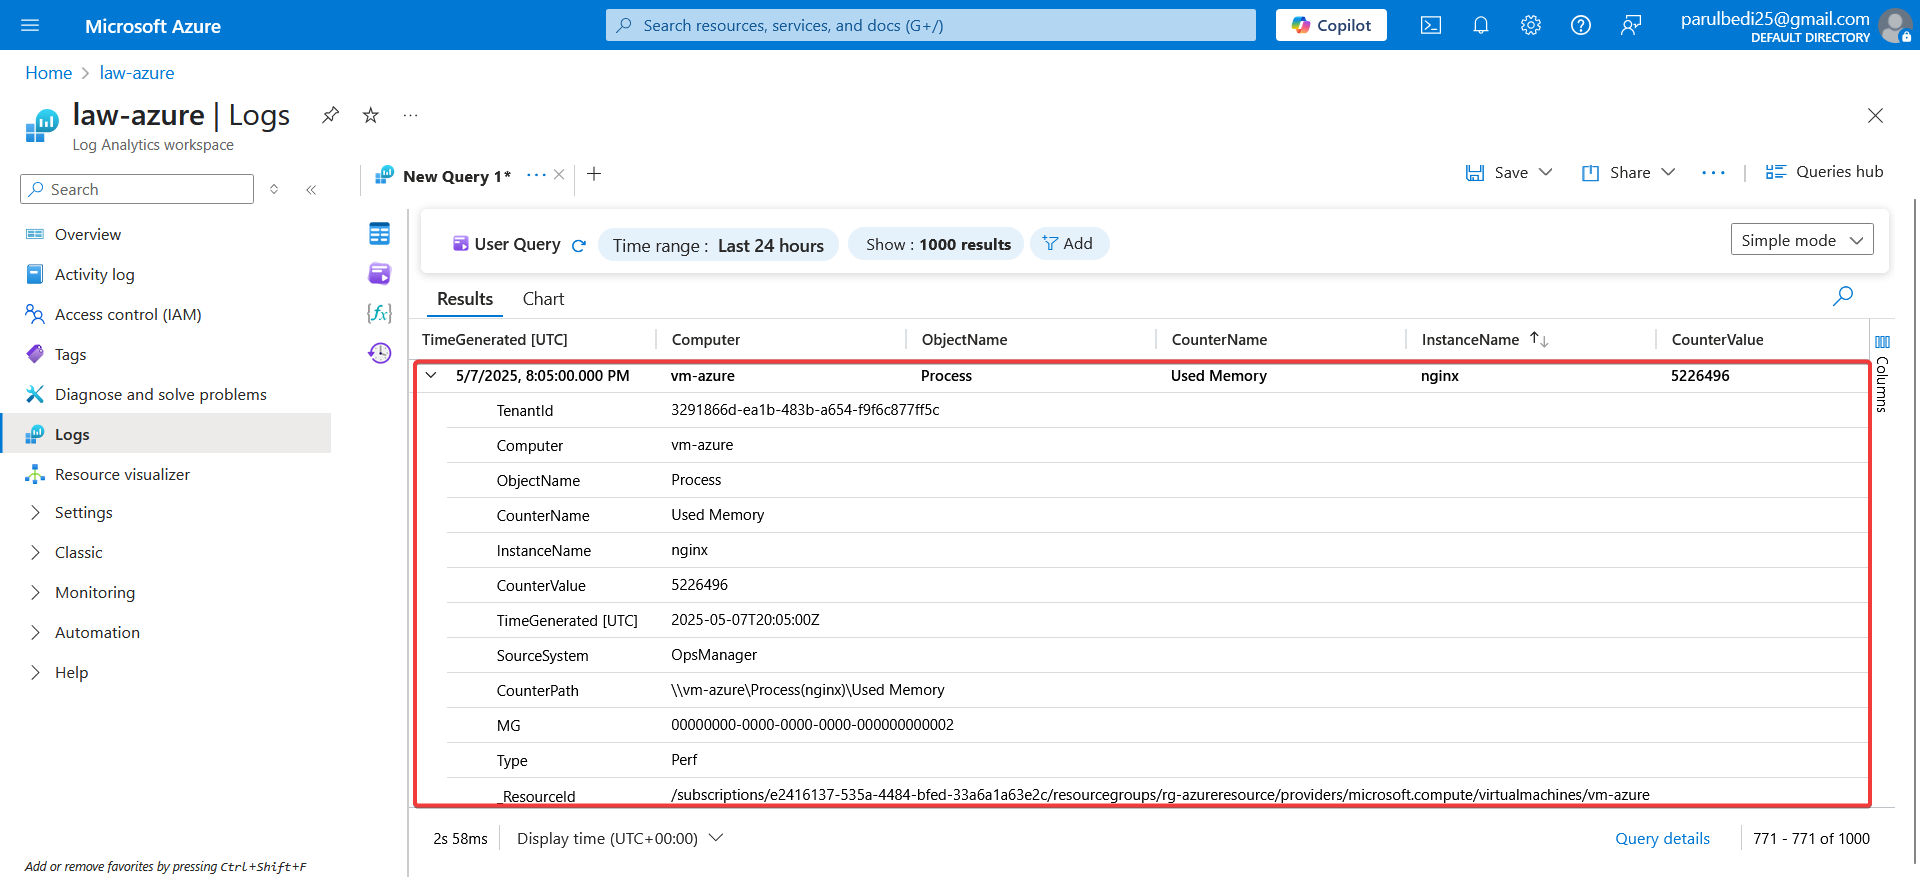Sort by TimeGenerated [UTC] column header
1920x877 pixels.
click(x=495, y=340)
